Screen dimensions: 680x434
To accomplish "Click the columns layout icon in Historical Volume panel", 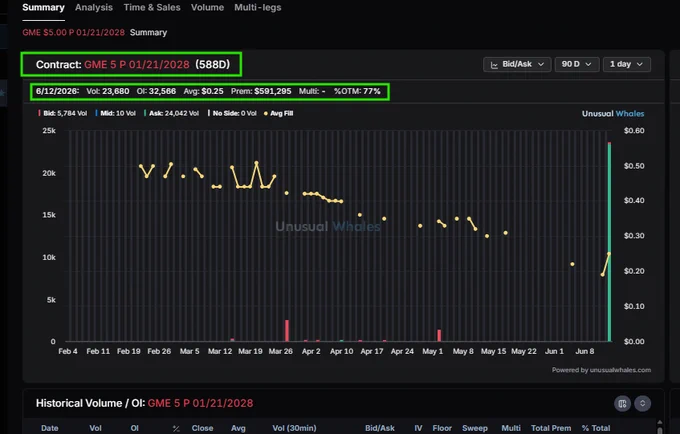I will 622,404.
